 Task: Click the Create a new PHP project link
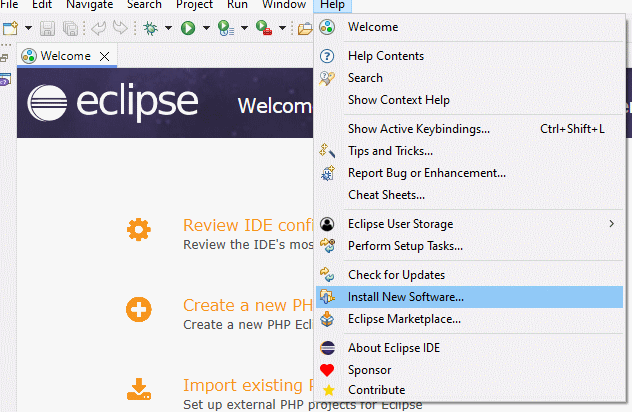pyautogui.click(x=248, y=306)
